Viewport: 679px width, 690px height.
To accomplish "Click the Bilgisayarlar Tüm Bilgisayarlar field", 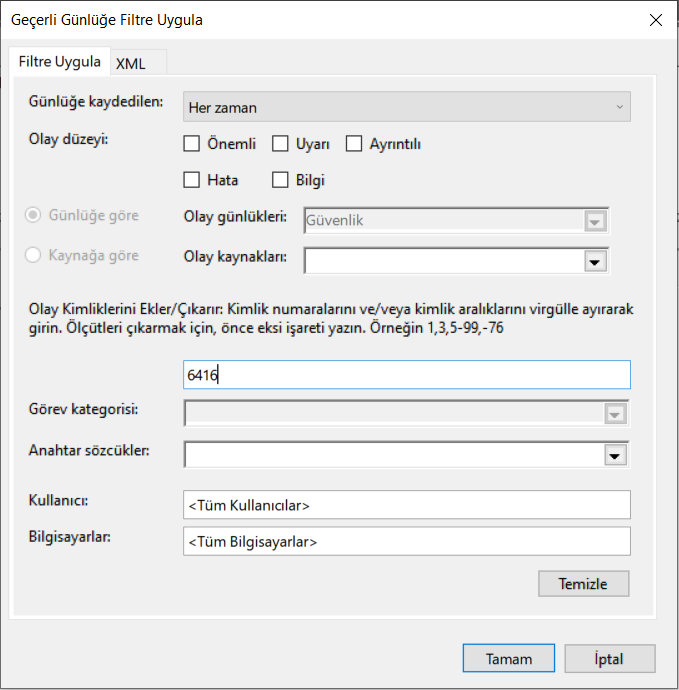I will click(407, 541).
